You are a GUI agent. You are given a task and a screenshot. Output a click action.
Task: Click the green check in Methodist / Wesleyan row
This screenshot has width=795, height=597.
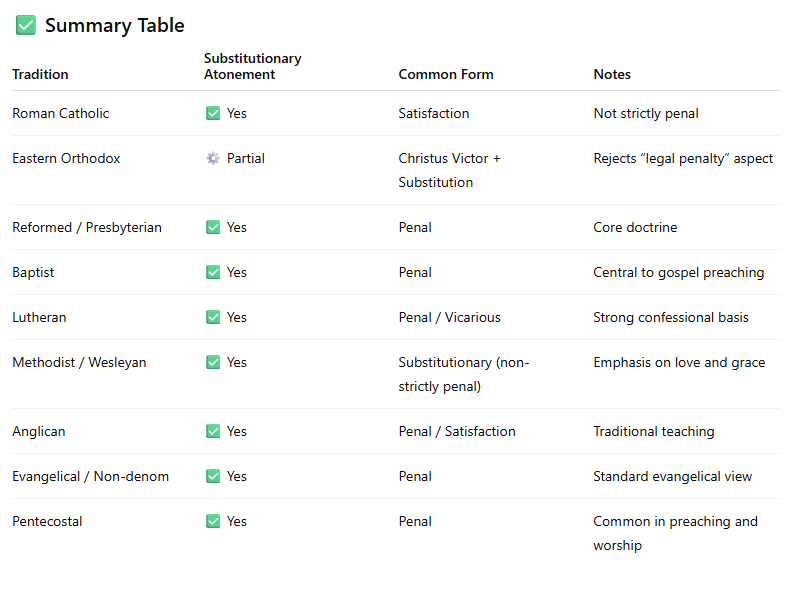(213, 362)
